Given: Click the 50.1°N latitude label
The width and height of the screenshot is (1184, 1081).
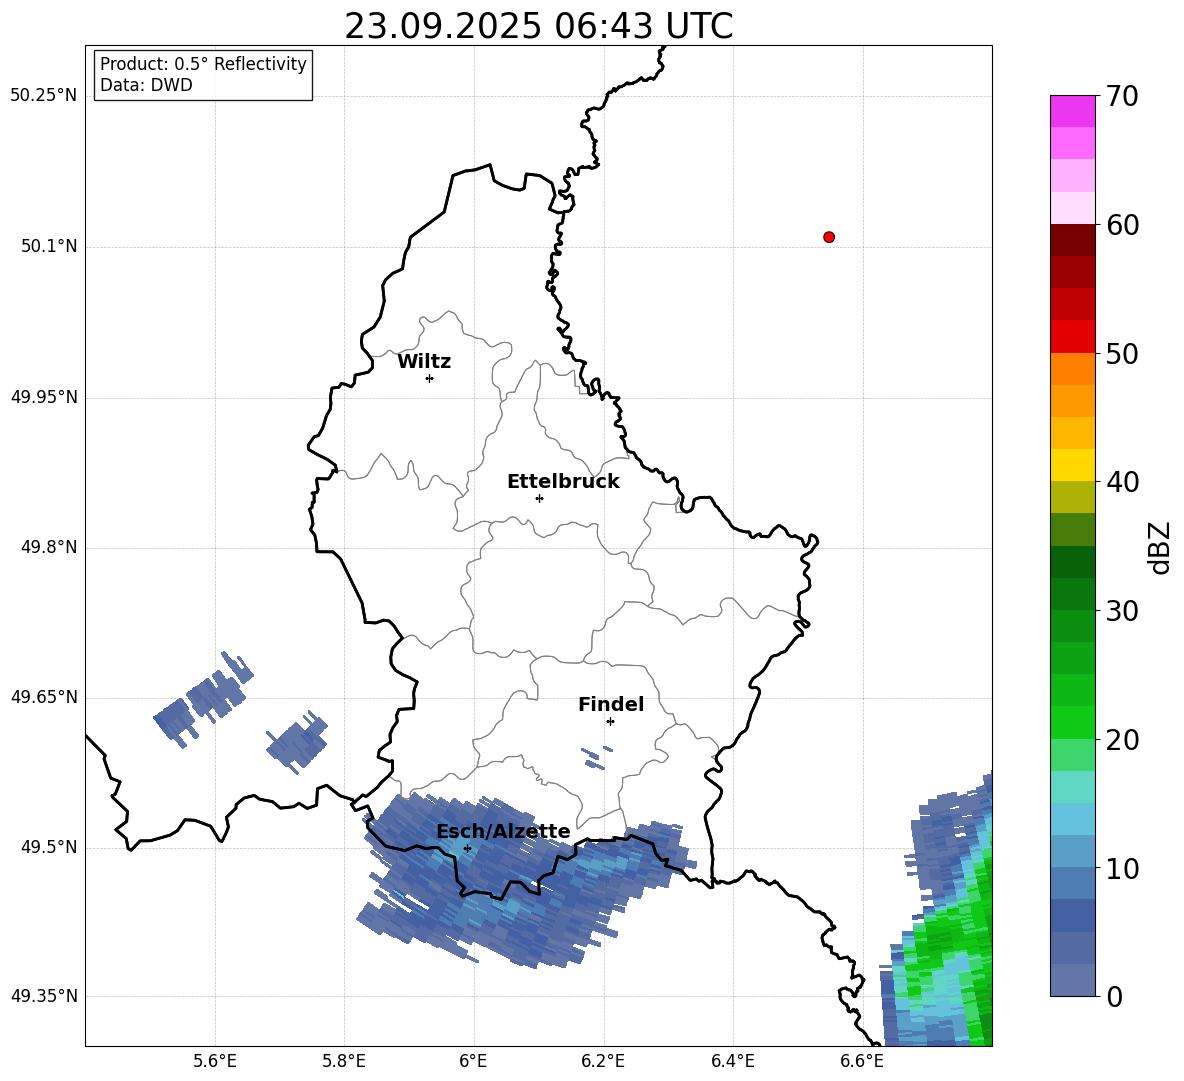Looking at the screenshot, I should click(48, 247).
